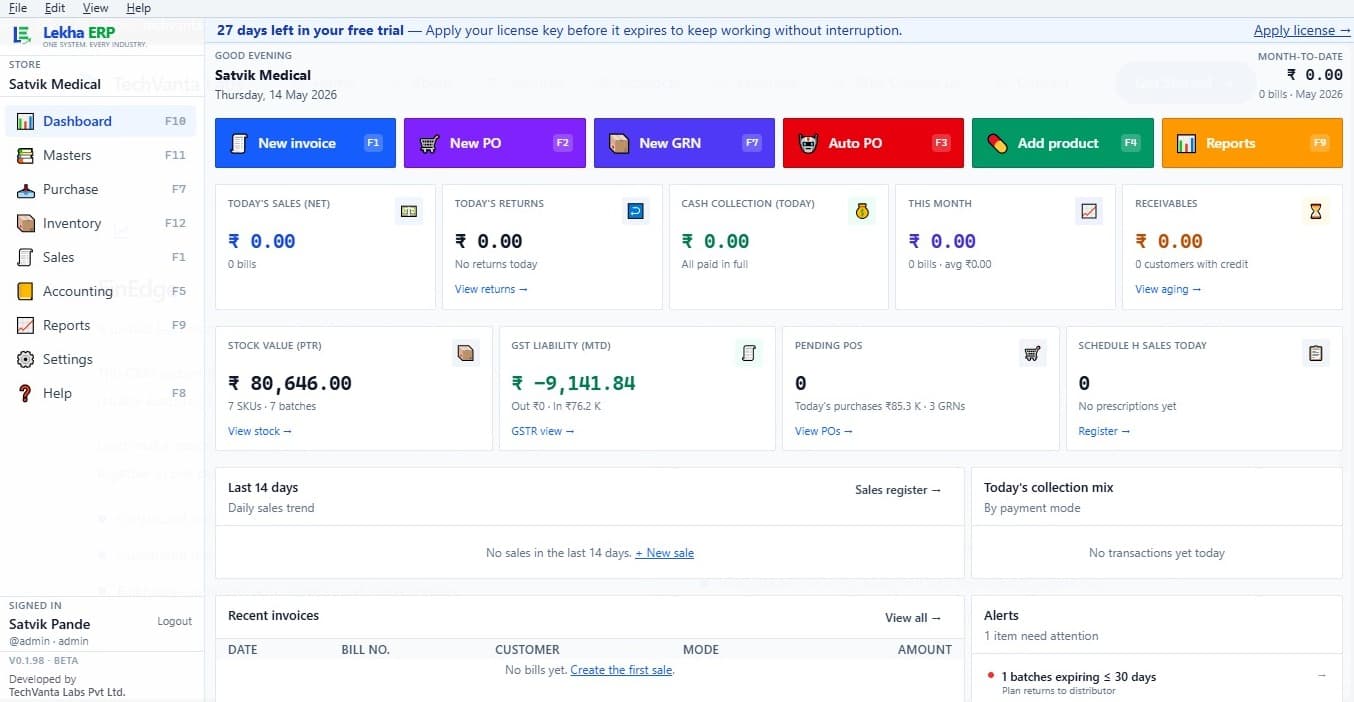
Task: Click the Accounting ledger icon in sidebar
Action: [25, 291]
